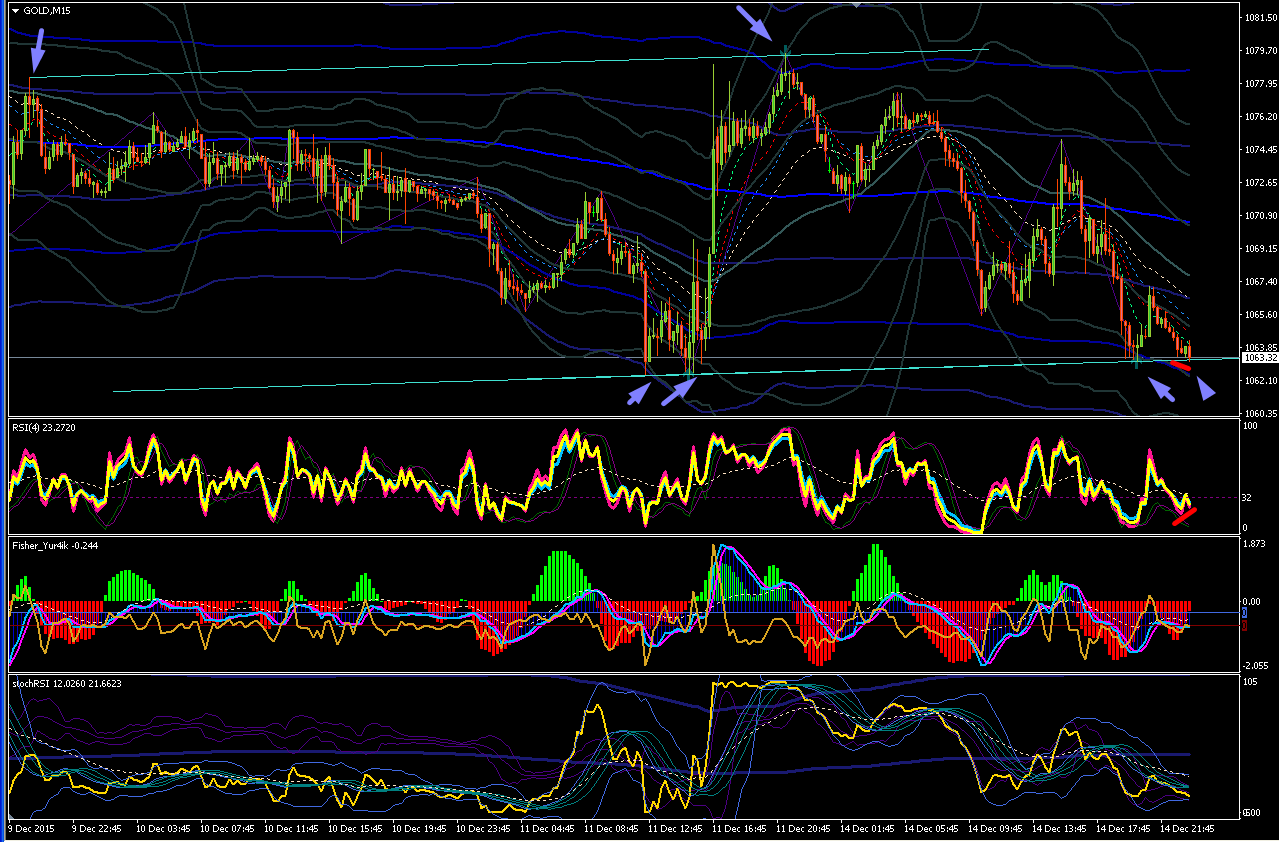
Task: Click stochRSI scale value 105
Action: click(x=1251, y=681)
